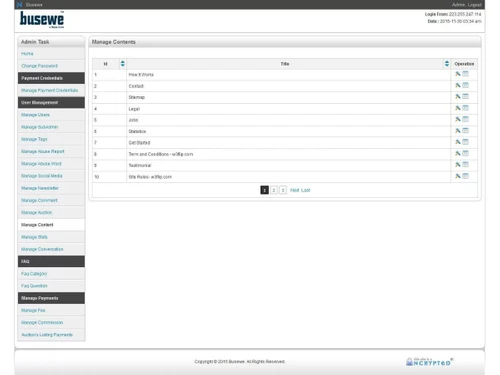Select Manage Content in sidebar
The image size is (500, 375).
37,225
